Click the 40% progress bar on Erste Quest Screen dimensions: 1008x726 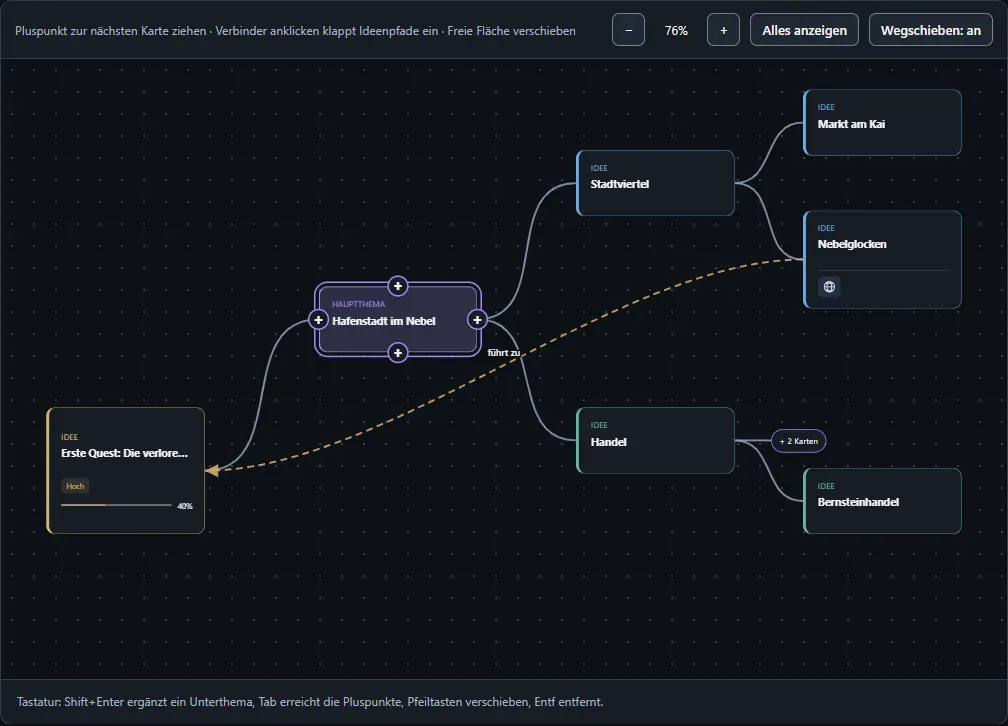116,505
